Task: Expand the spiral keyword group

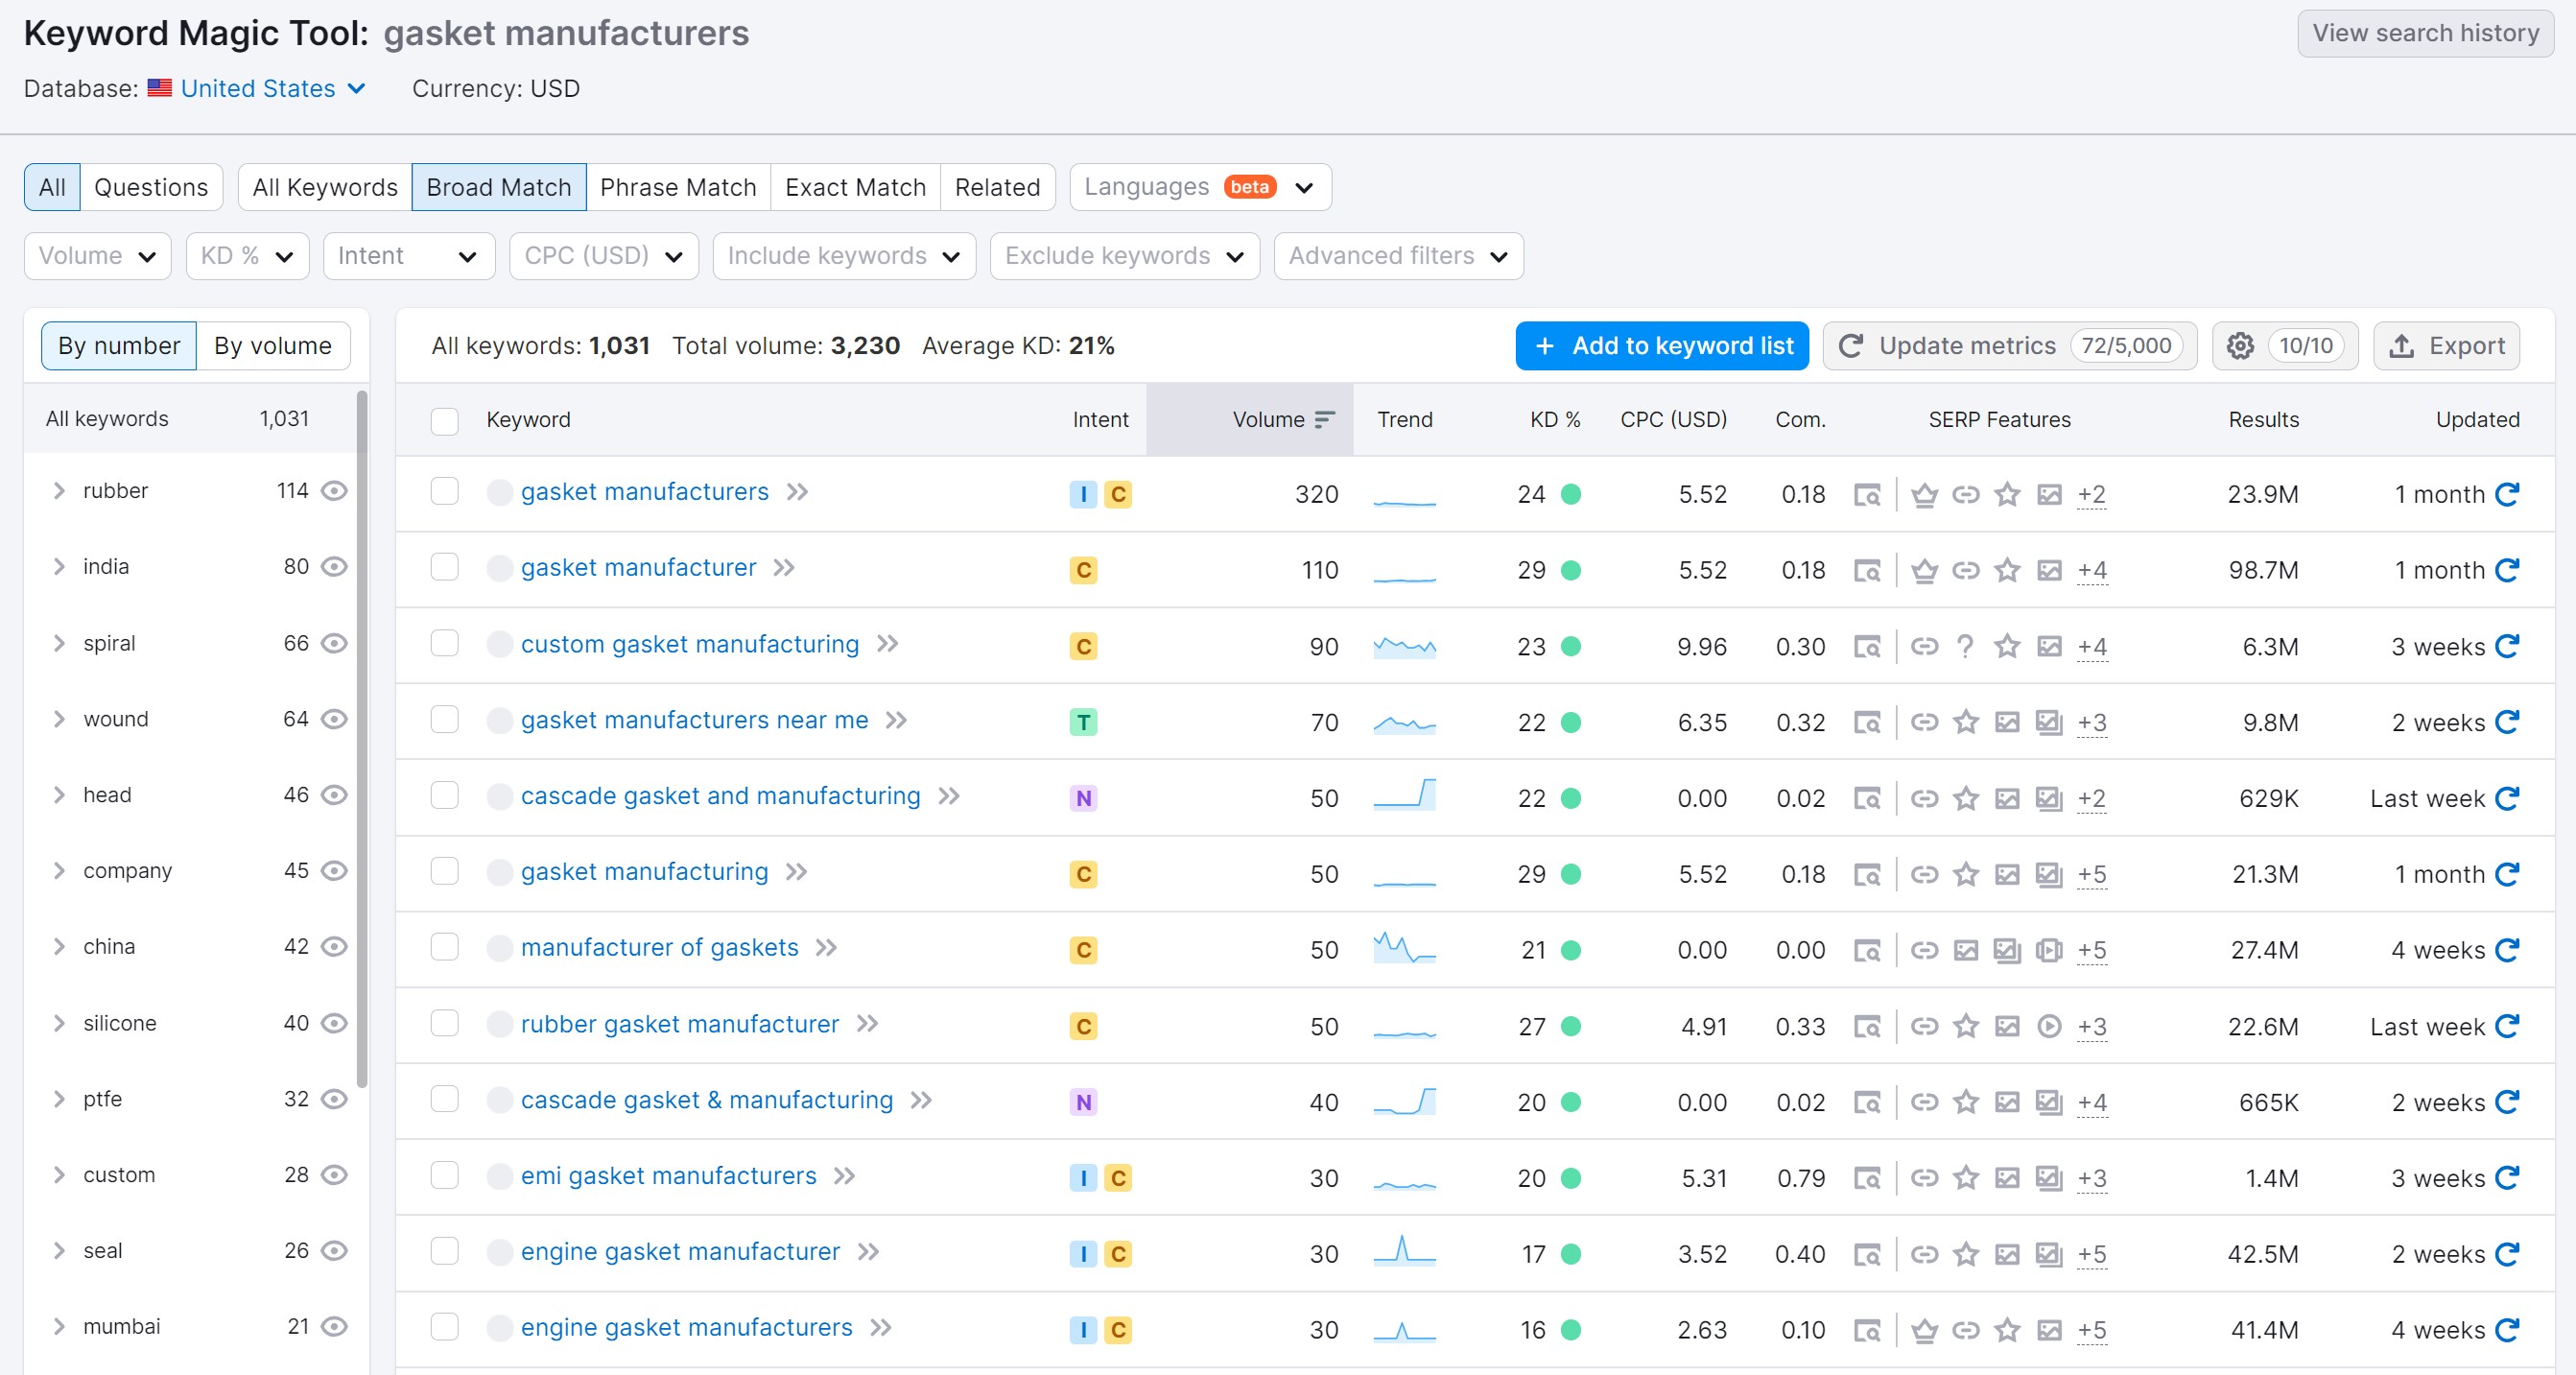Action: (x=59, y=643)
